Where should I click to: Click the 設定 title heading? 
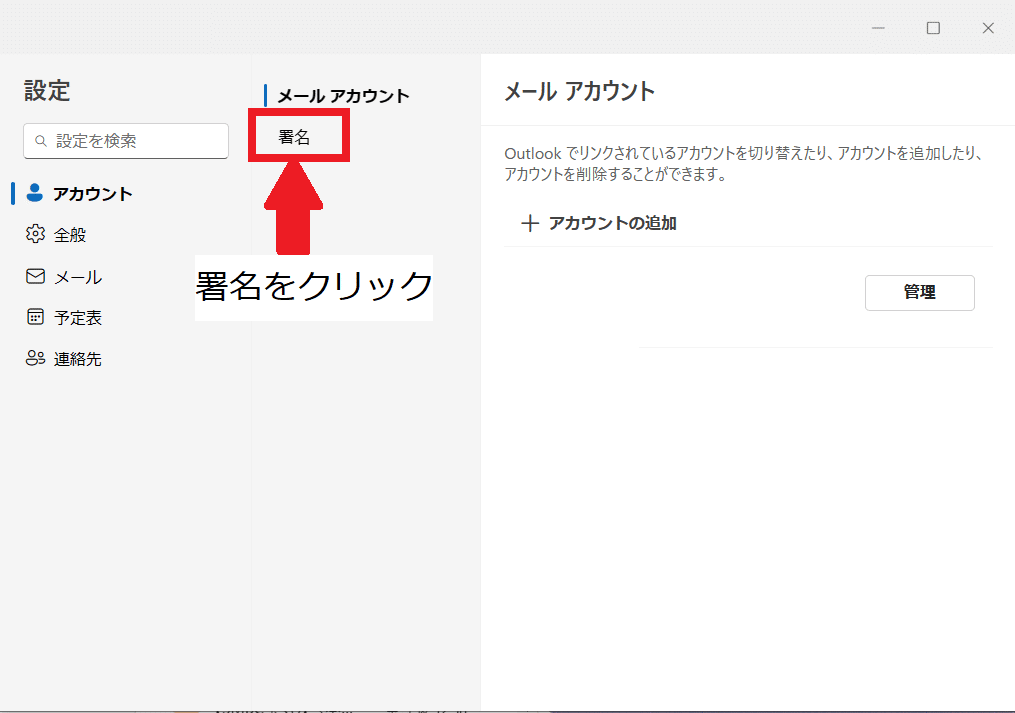[x=47, y=91]
